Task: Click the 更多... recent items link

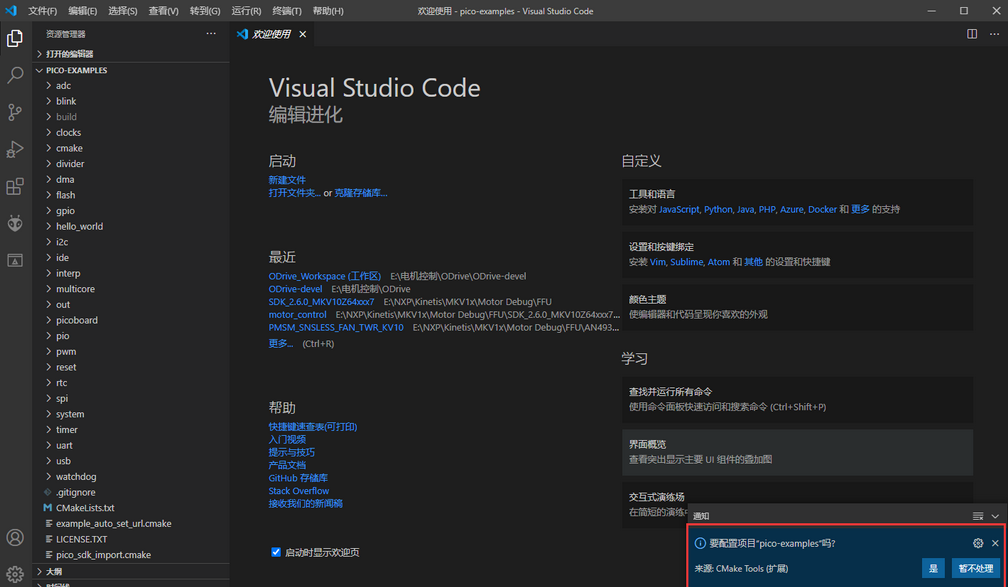Action: [281, 343]
